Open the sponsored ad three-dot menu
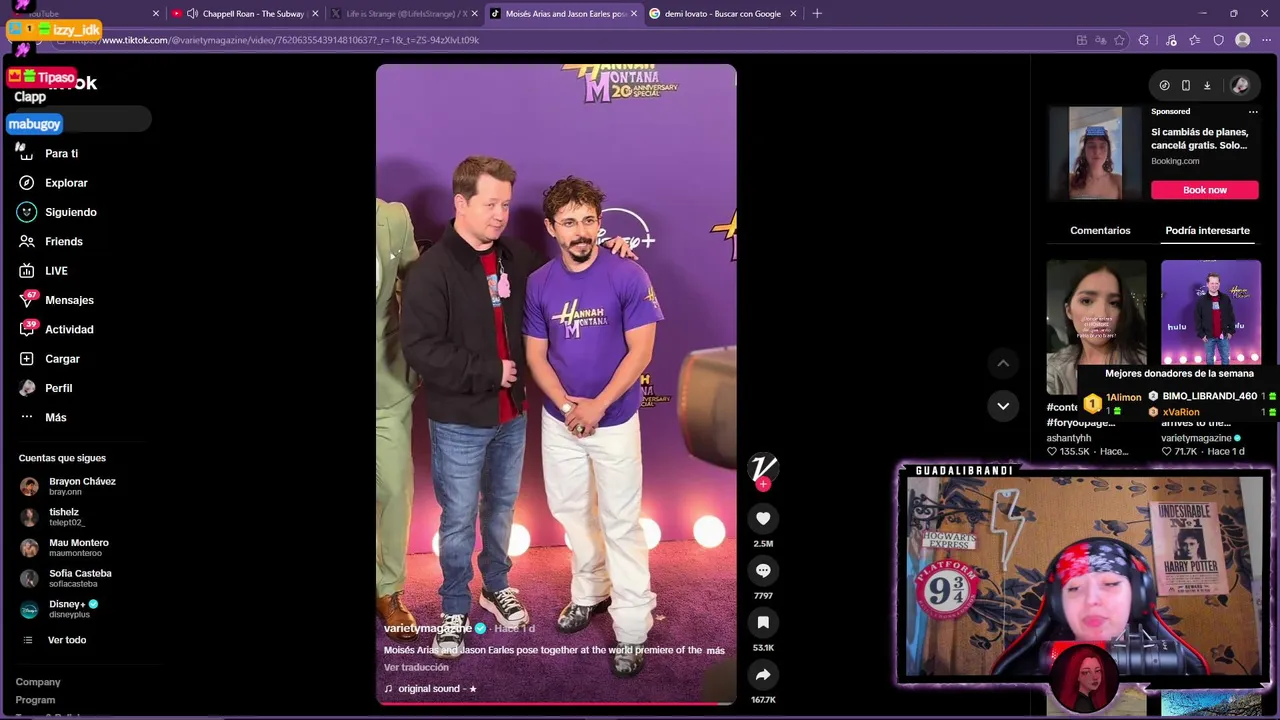This screenshot has height=720, width=1280. click(1253, 112)
